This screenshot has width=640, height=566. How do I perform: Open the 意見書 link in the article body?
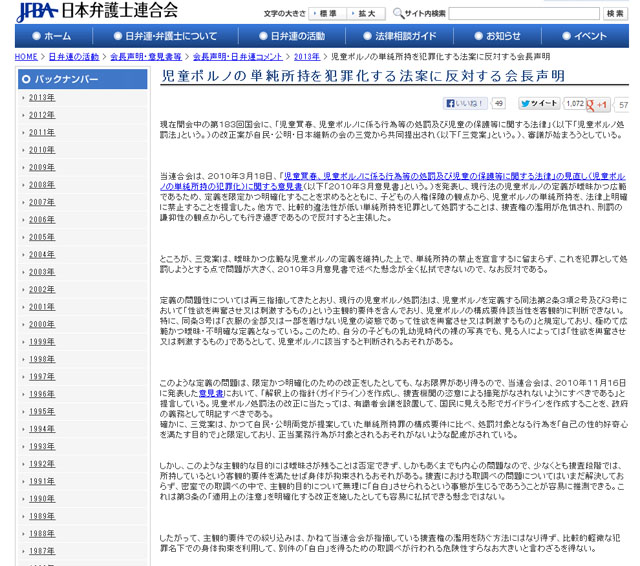[x=210, y=394]
